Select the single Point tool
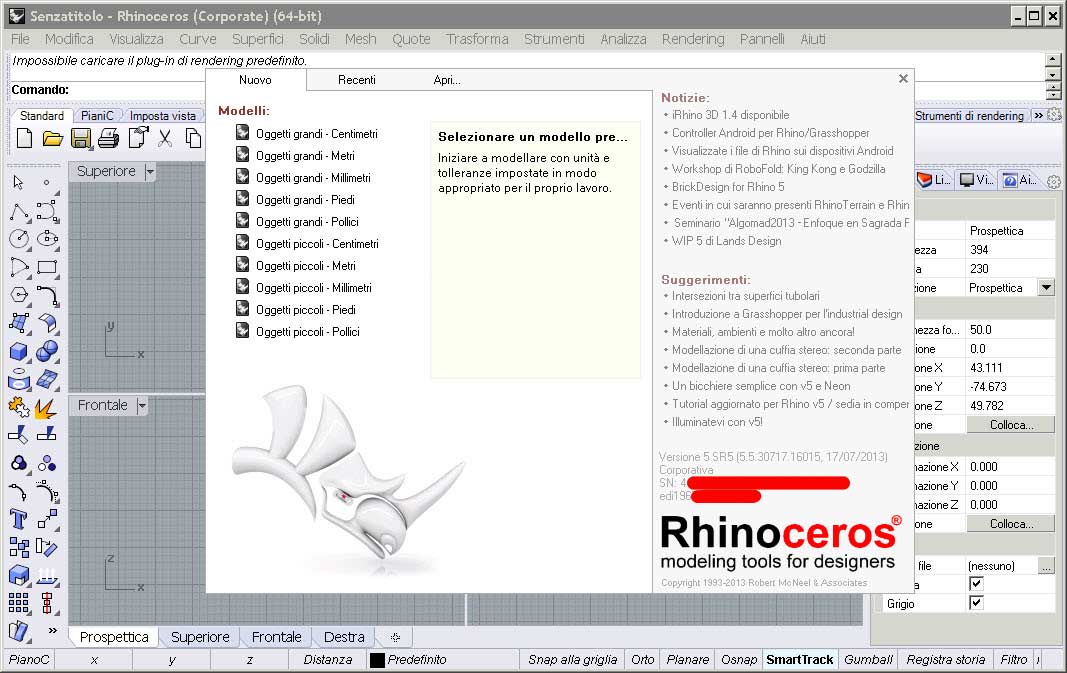This screenshot has height=673, width=1067. coord(46,182)
